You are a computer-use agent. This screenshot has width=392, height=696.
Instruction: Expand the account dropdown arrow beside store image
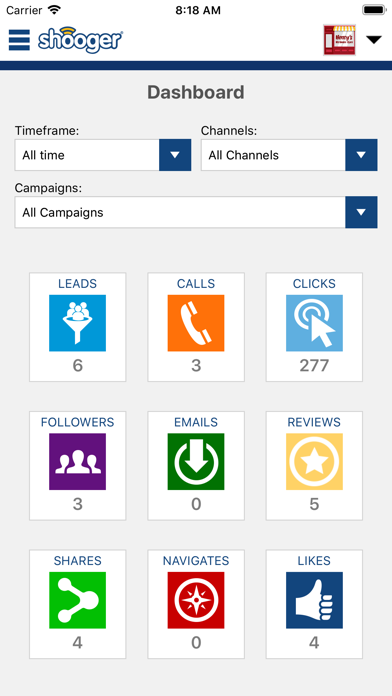coord(374,40)
